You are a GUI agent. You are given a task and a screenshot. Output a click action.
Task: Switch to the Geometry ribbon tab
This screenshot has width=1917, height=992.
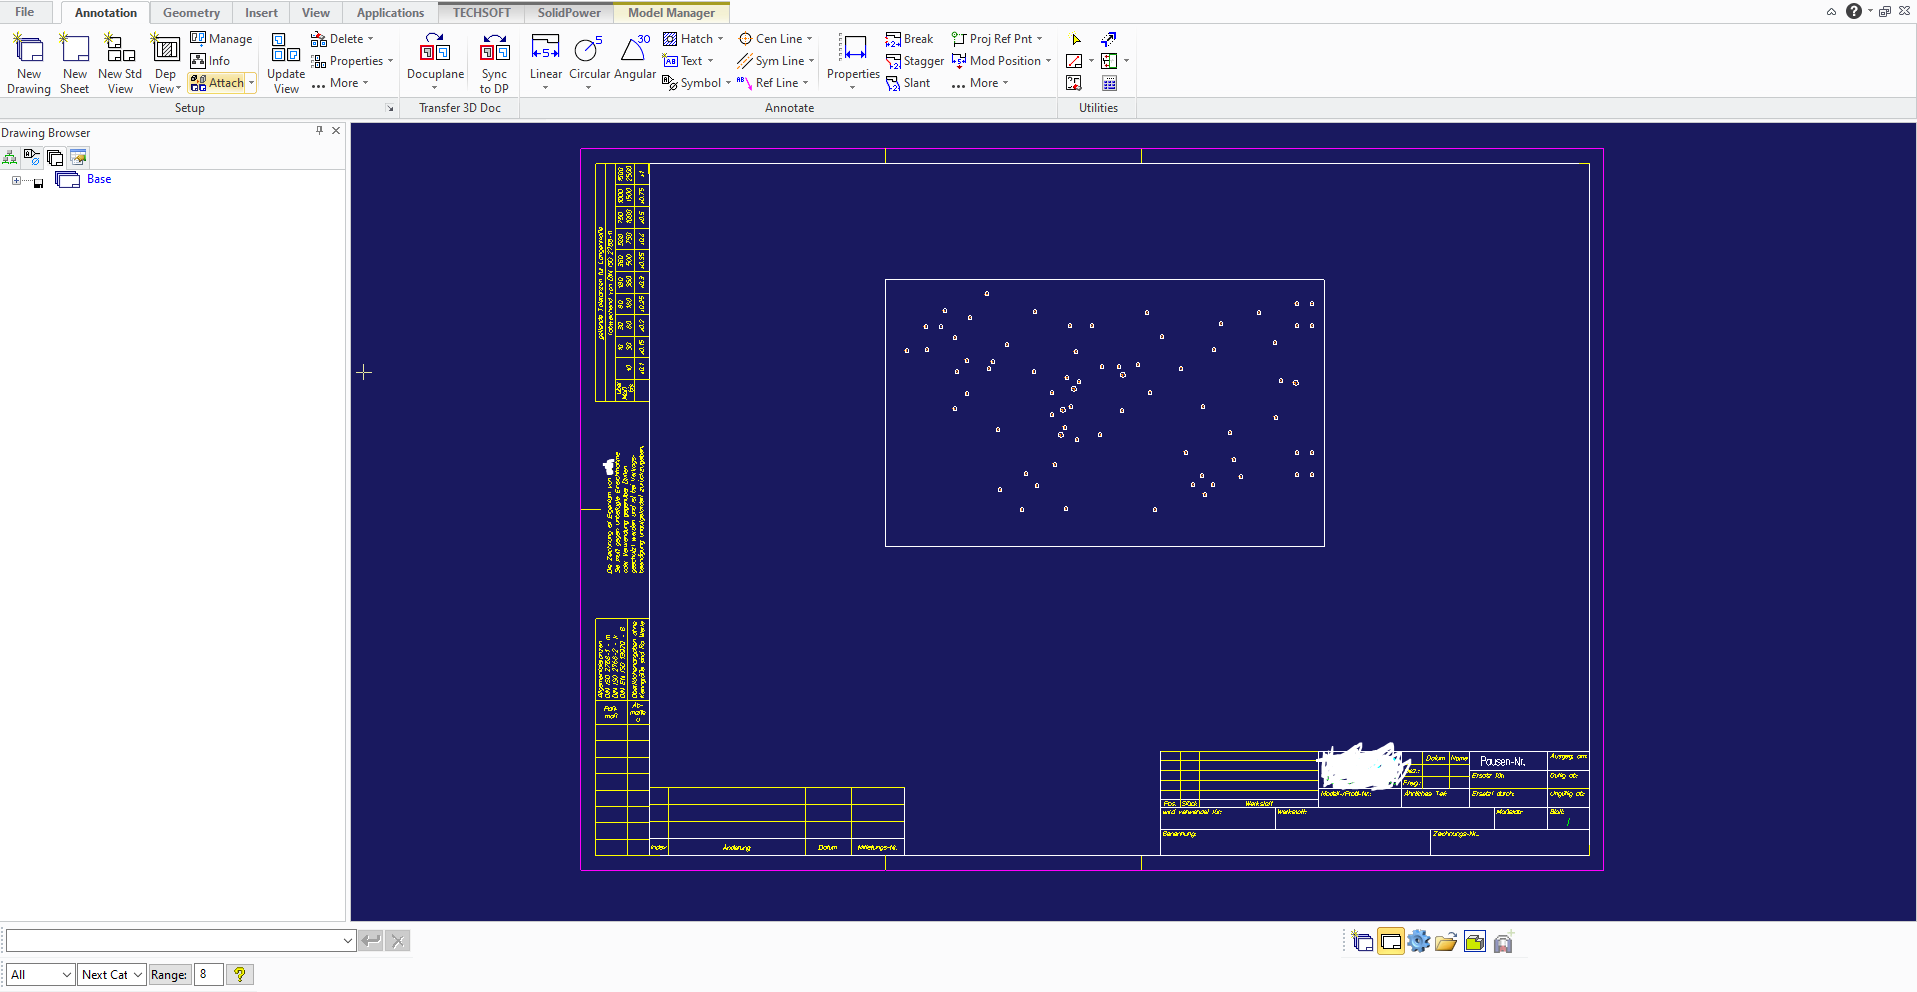coord(190,12)
